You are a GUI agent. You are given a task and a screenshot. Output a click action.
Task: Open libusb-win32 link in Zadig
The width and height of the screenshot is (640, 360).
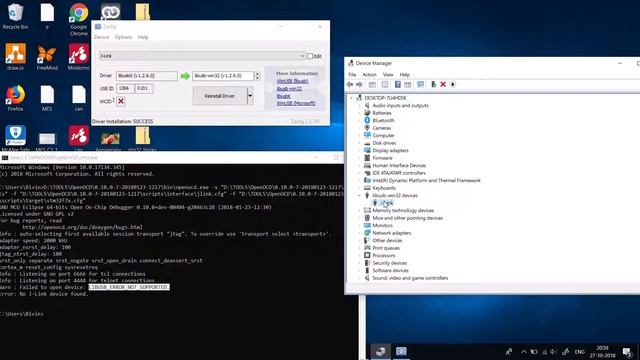[x=289, y=89]
